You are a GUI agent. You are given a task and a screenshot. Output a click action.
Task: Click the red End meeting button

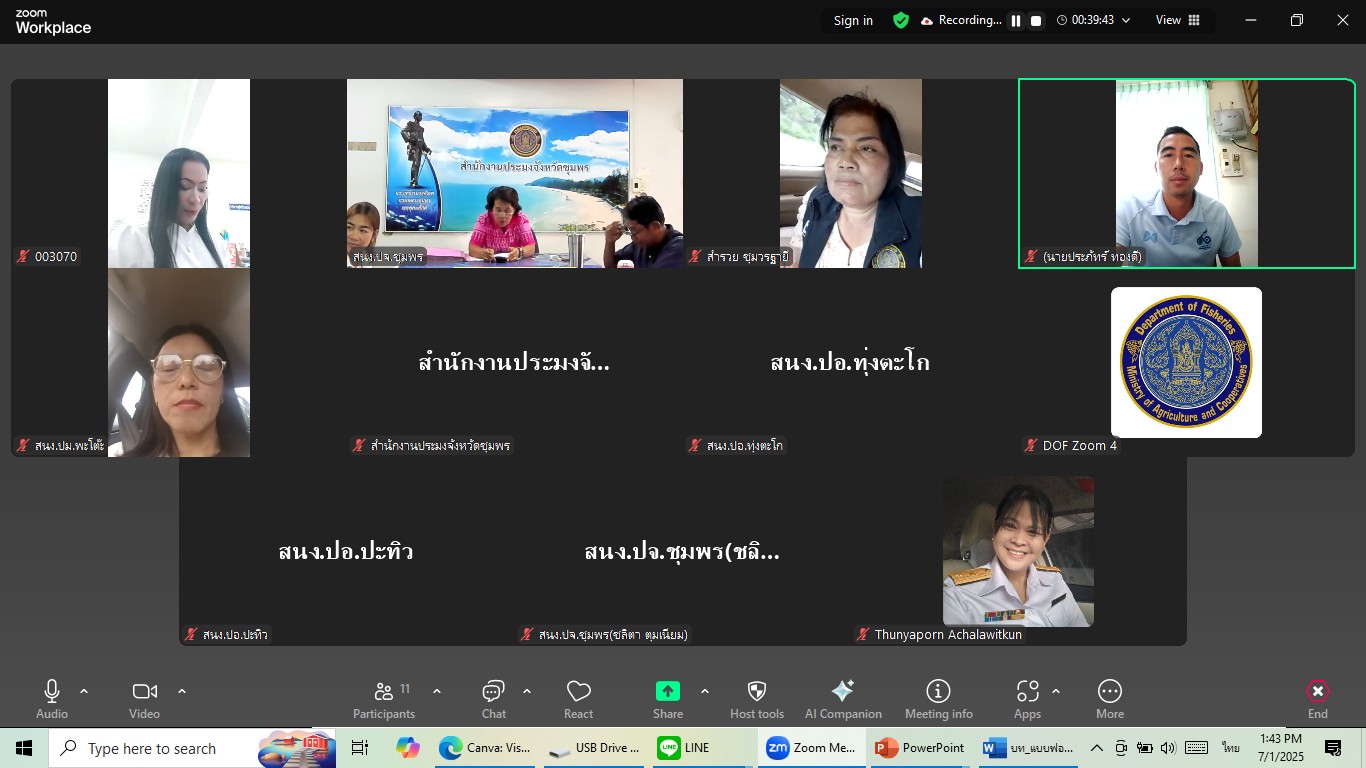tap(1317, 691)
